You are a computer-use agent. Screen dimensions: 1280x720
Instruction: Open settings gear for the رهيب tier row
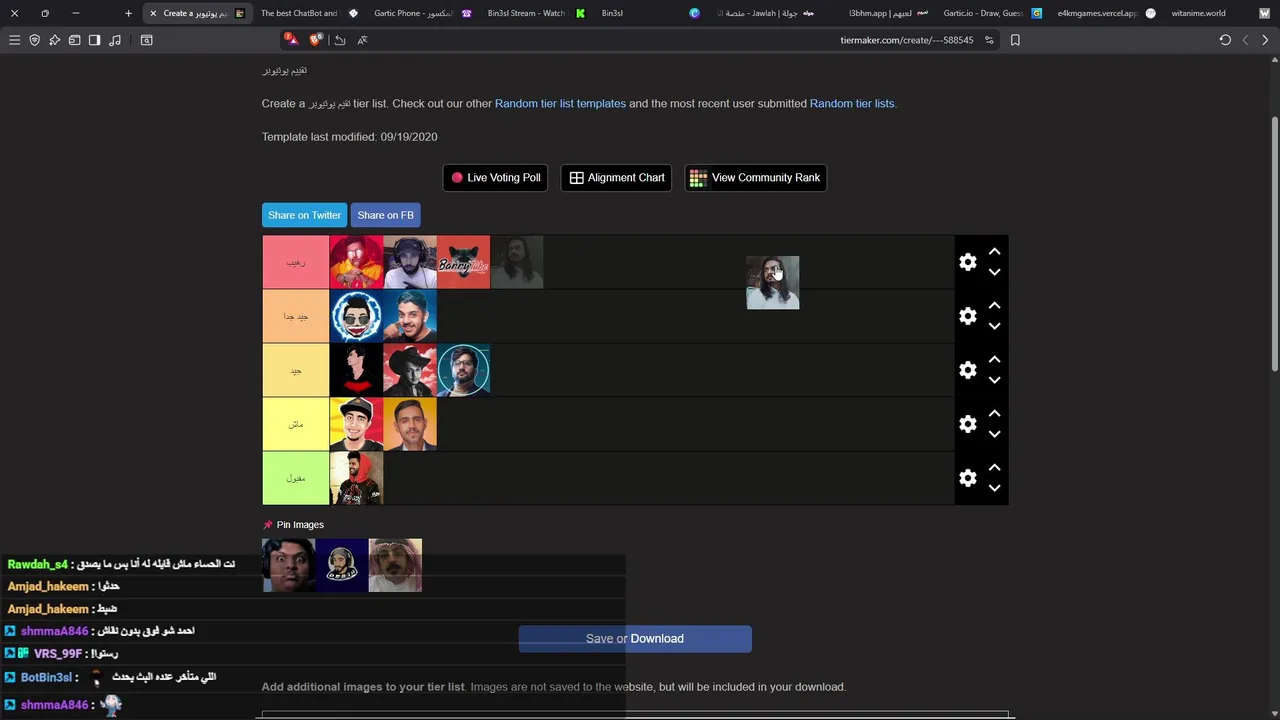click(x=967, y=262)
